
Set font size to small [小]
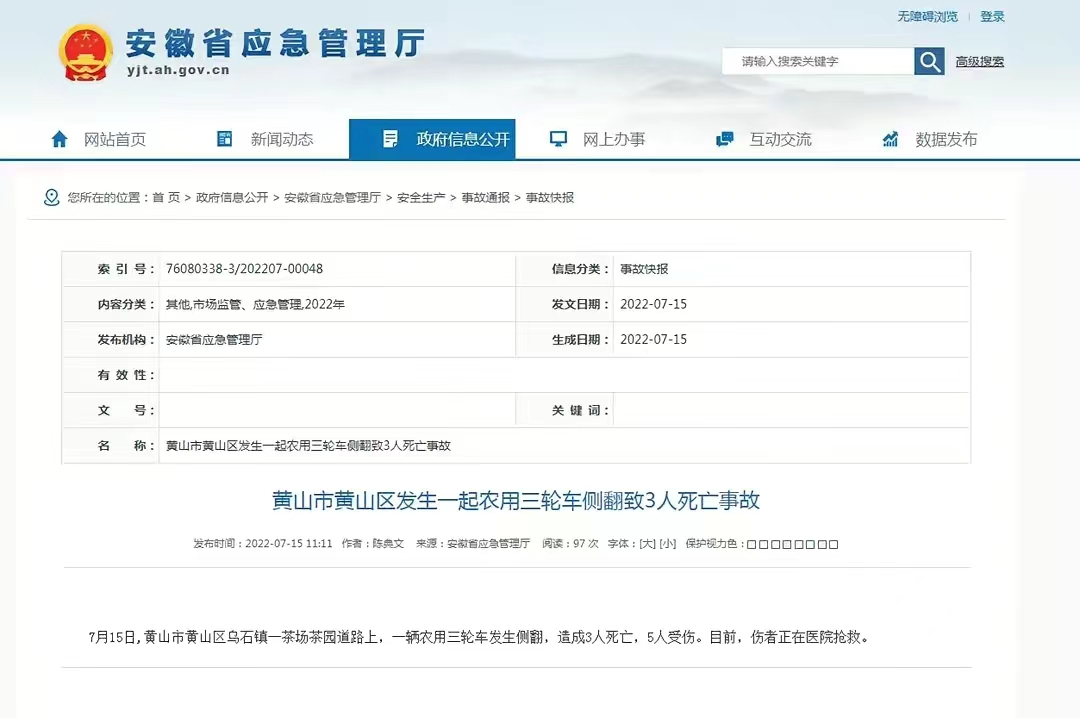(667, 544)
